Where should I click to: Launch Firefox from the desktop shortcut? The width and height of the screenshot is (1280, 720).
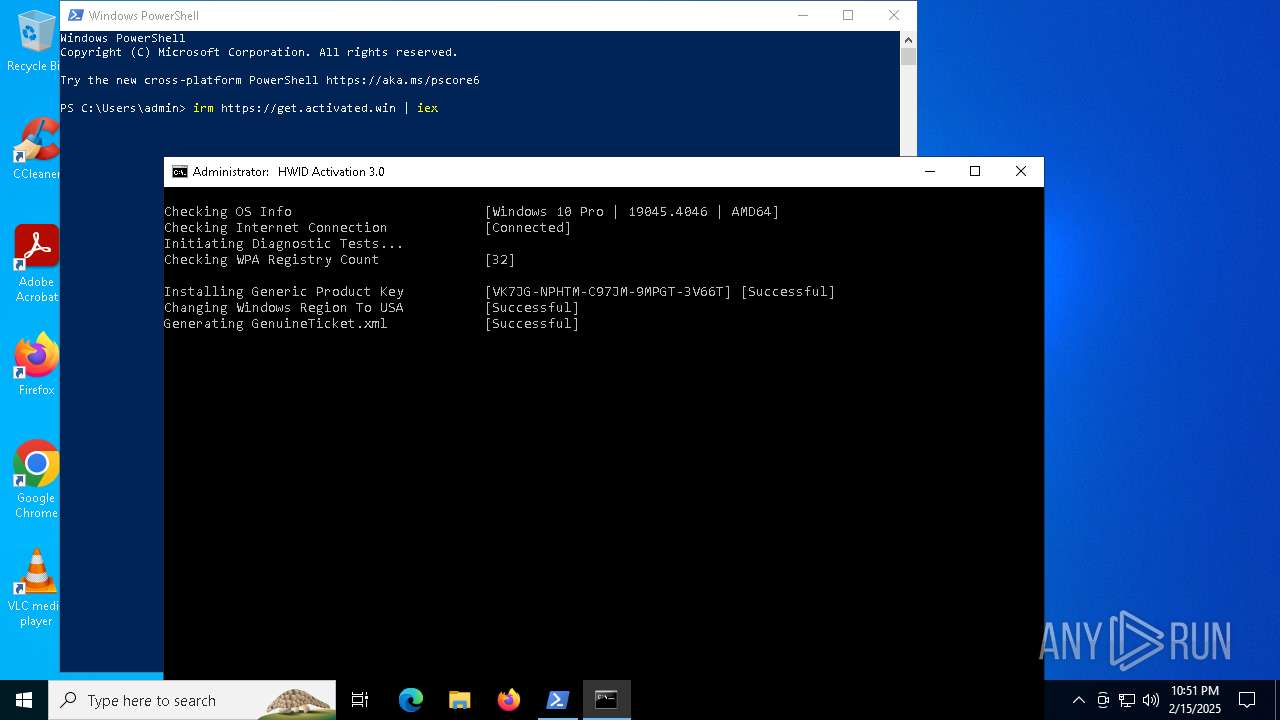36,365
